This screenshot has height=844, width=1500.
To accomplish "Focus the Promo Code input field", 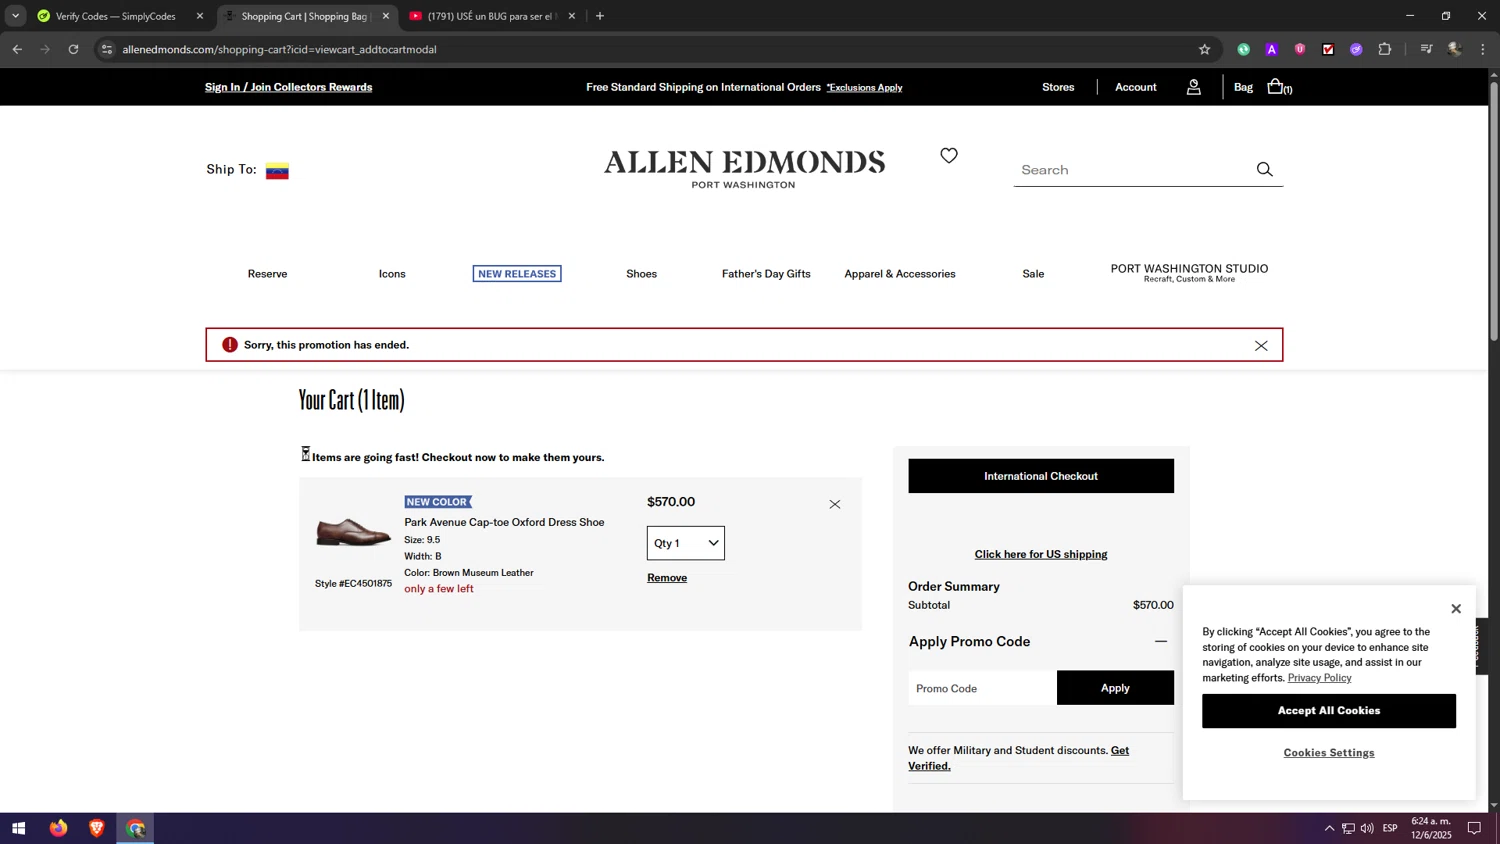I will point(982,688).
